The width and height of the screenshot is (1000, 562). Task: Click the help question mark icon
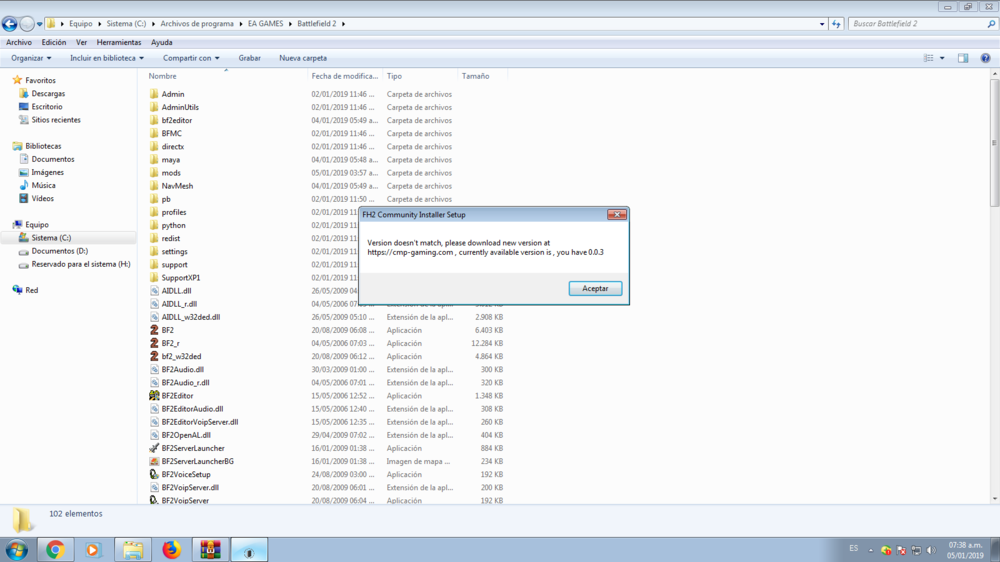985,58
